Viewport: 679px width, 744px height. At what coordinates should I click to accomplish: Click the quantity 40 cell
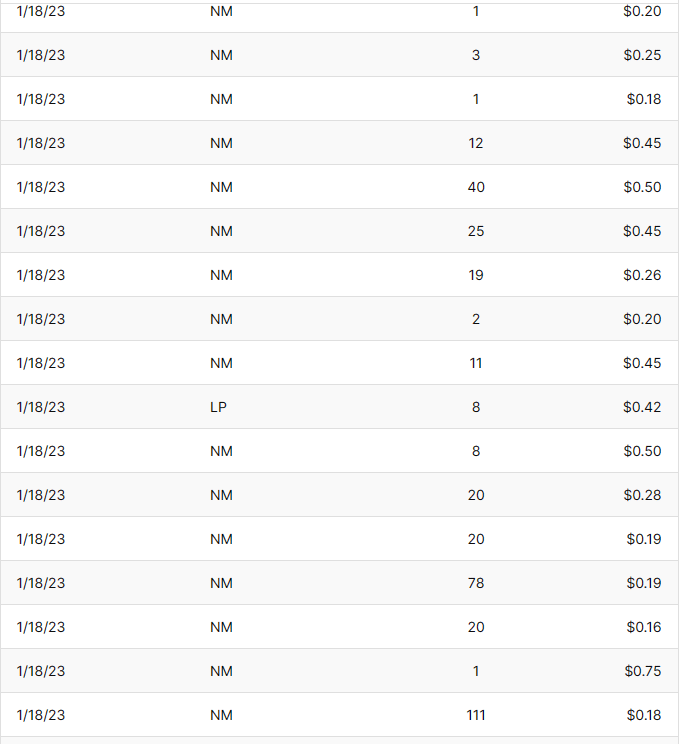point(476,187)
